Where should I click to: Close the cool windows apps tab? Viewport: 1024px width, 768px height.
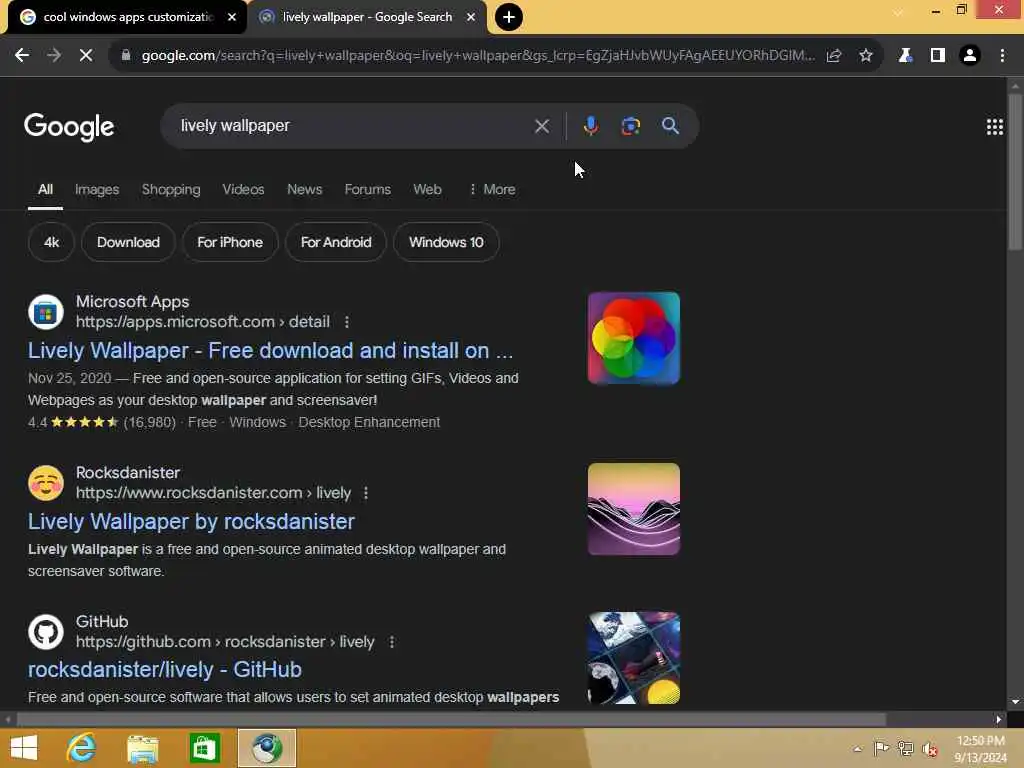(x=232, y=17)
